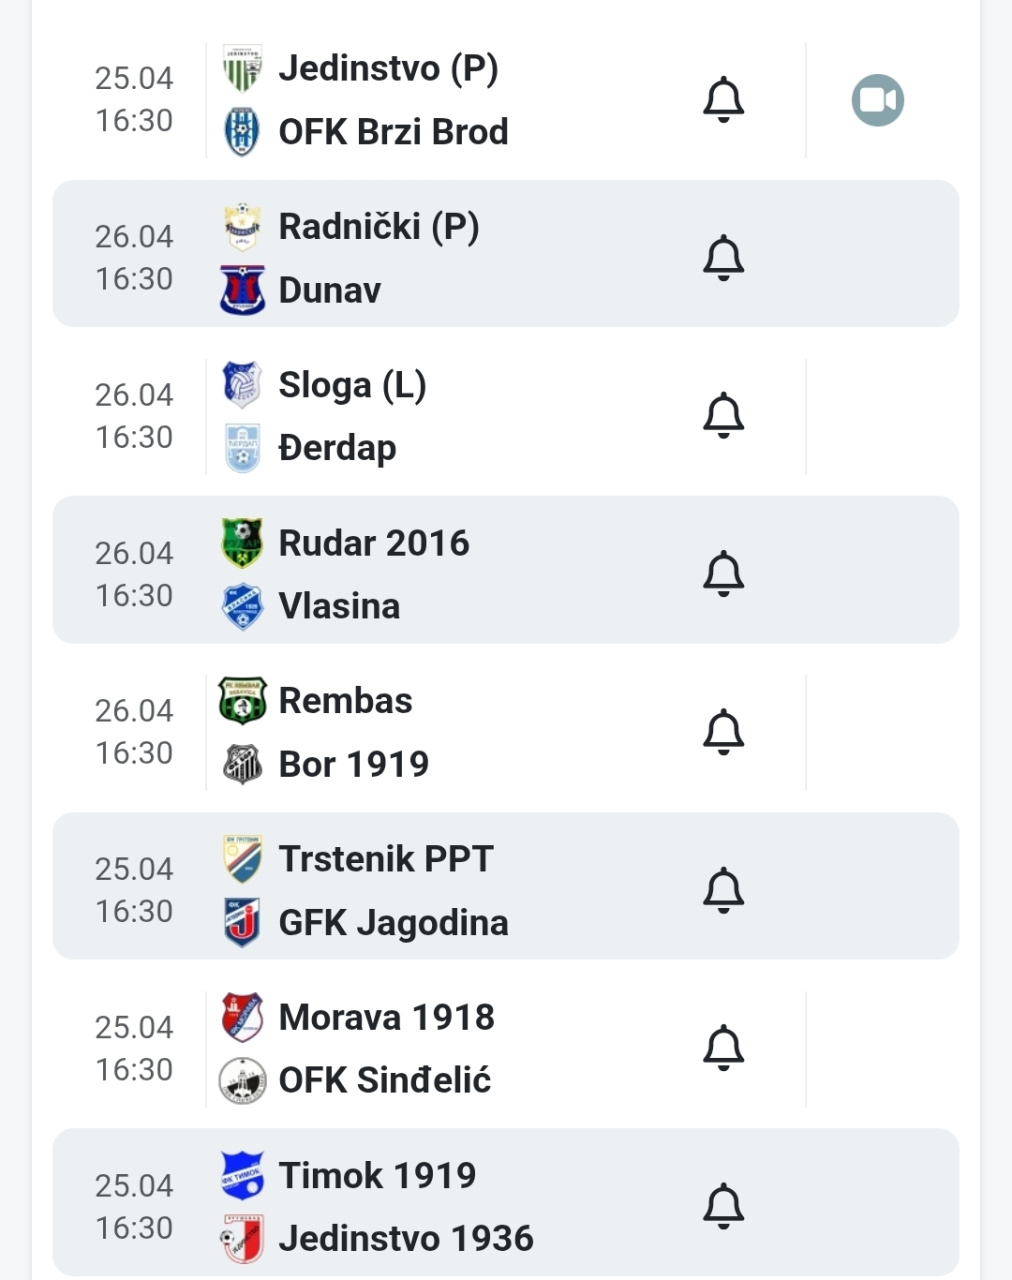The image size is (1012, 1280).
Task: Click the Jedinstvo 1936 team name
Action: click(x=406, y=1239)
